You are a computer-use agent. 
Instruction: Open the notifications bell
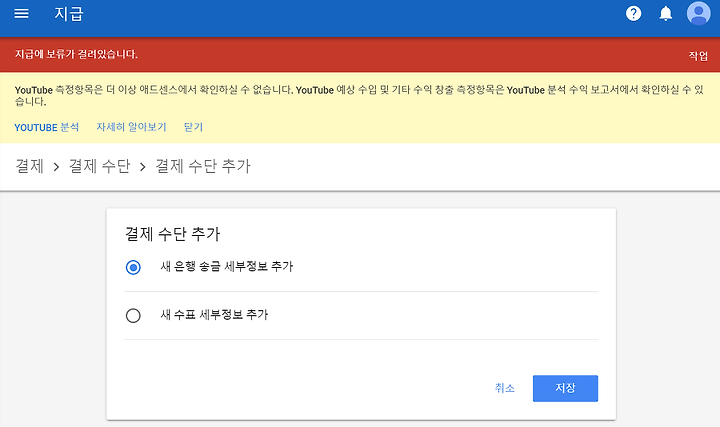[666, 13]
